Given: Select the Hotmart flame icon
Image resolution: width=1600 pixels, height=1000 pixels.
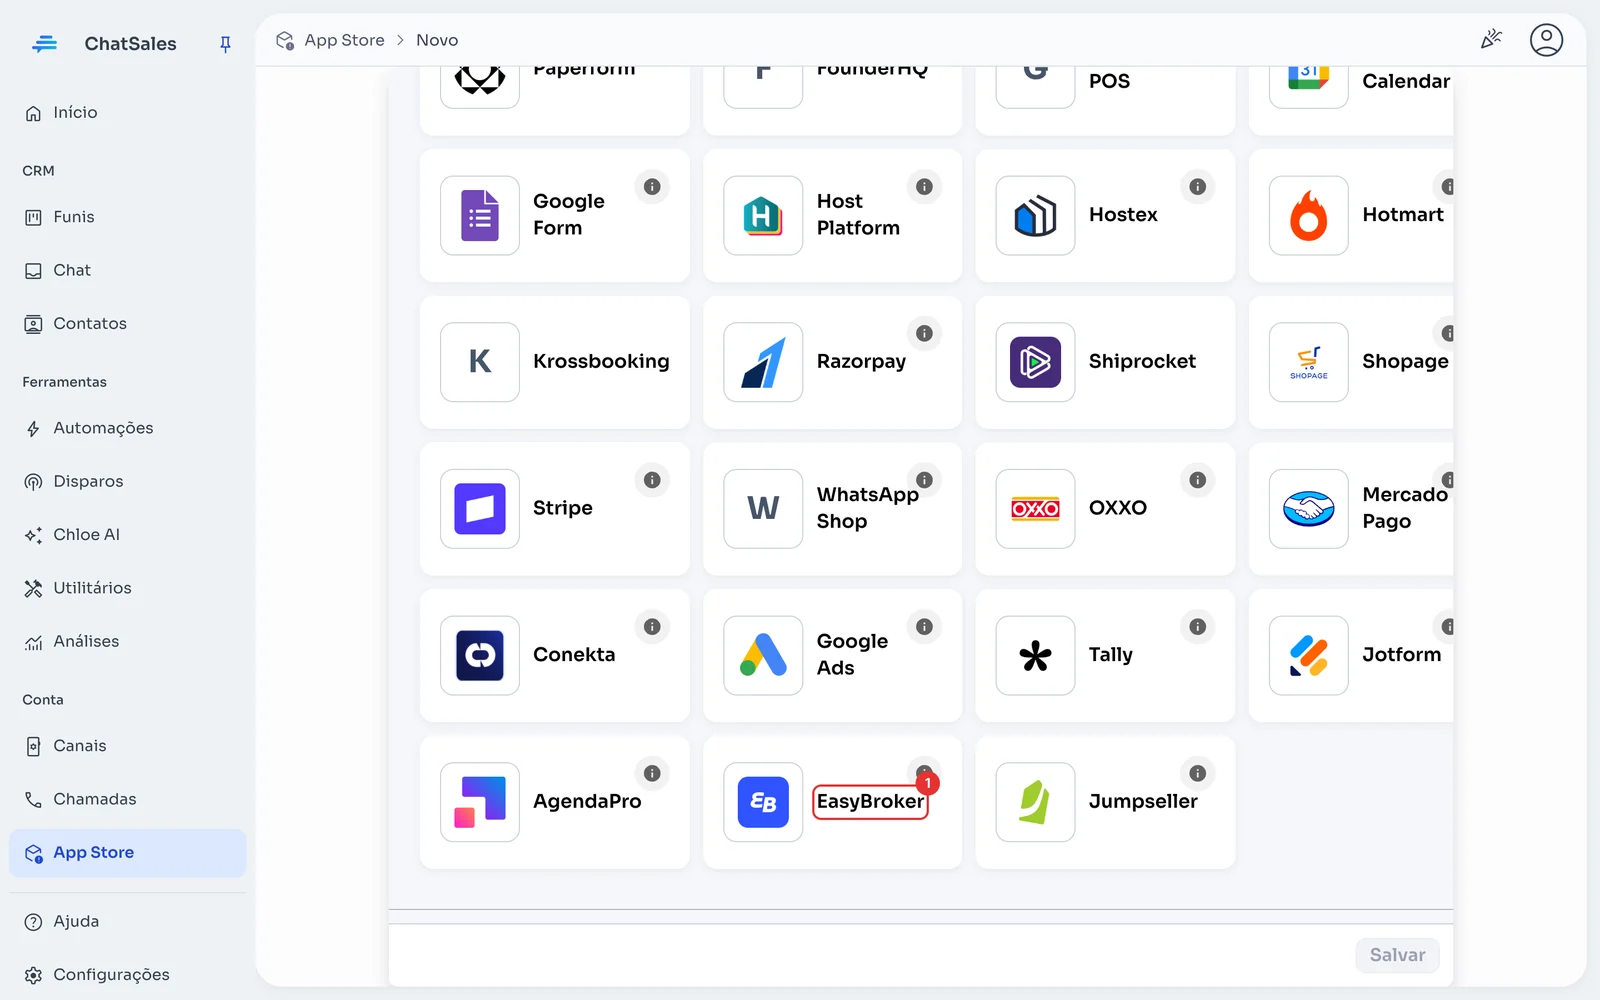Looking at the screenshot, I should coord(1308,216).
